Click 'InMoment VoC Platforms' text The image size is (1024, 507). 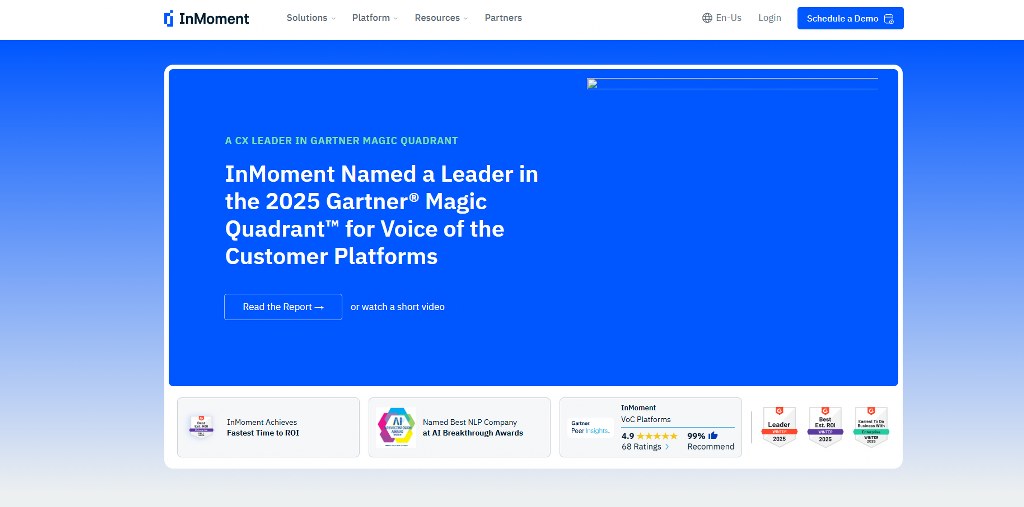pos(645,414)
